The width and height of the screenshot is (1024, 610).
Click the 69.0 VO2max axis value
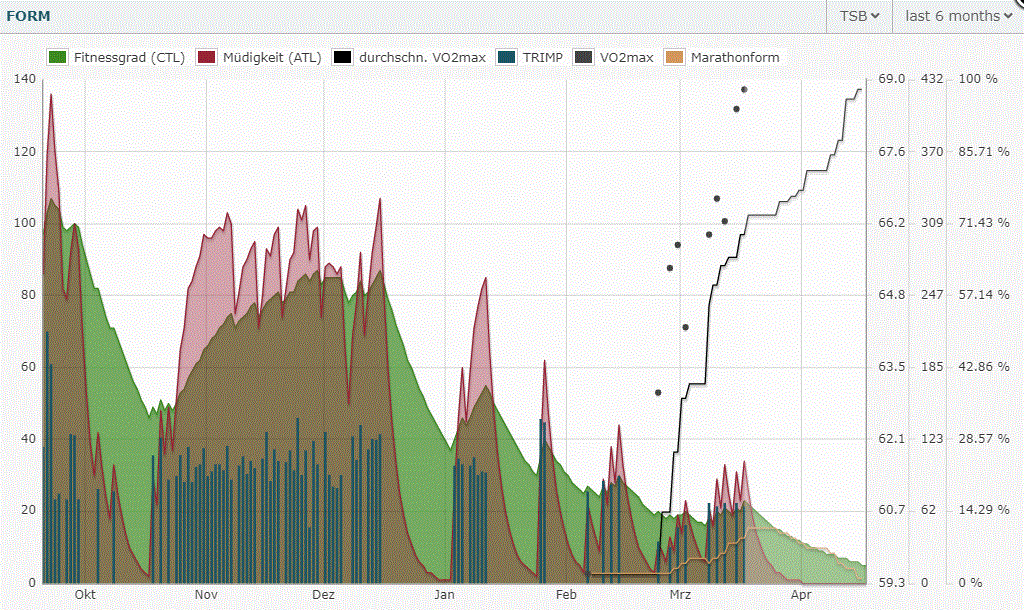pyautogui.click(x=890, y=79)
